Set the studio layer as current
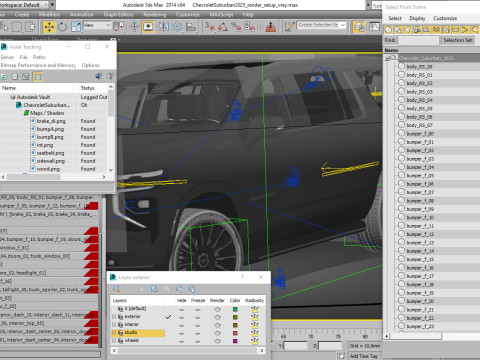The height and width of the screenshot is (360, 480). [x=168, y=333]
